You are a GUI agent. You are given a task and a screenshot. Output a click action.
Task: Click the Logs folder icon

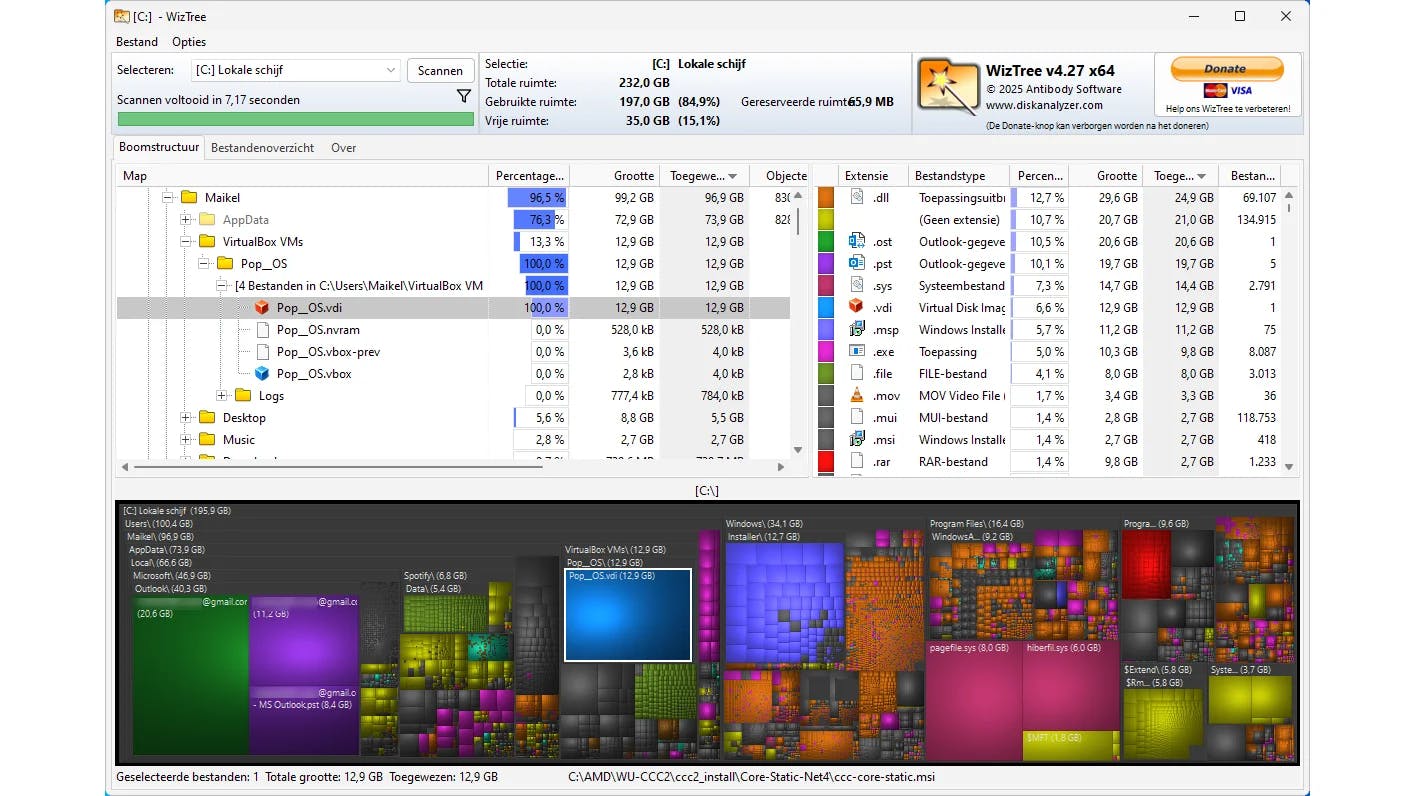pos(243,396)
